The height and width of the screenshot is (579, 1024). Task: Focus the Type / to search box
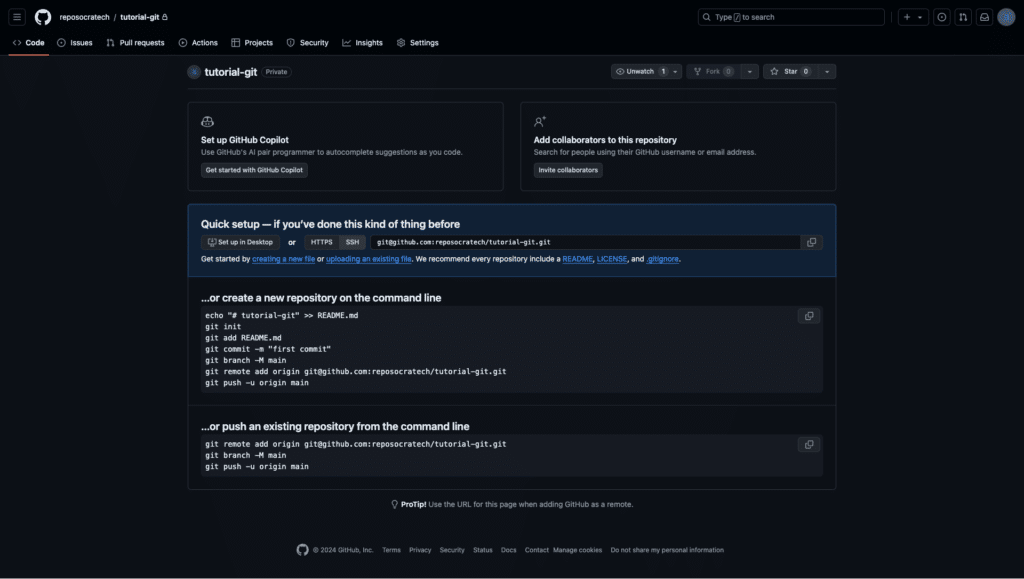791,17
